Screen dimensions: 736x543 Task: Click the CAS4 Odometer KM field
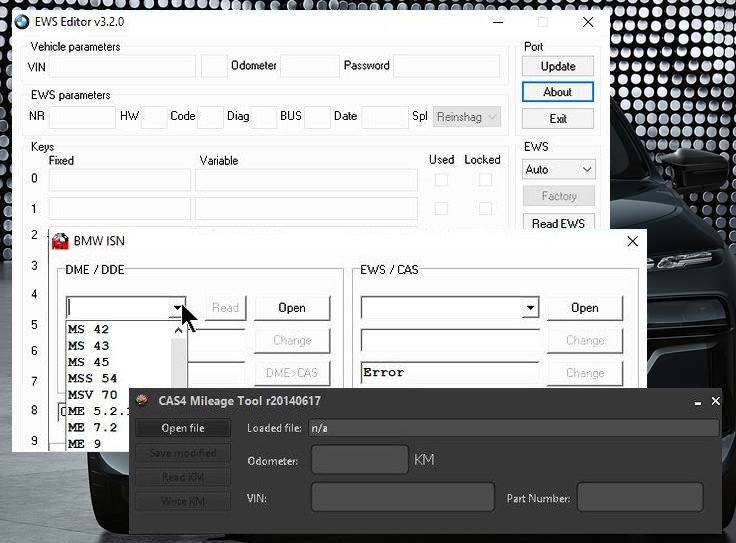tap(360, 459)
